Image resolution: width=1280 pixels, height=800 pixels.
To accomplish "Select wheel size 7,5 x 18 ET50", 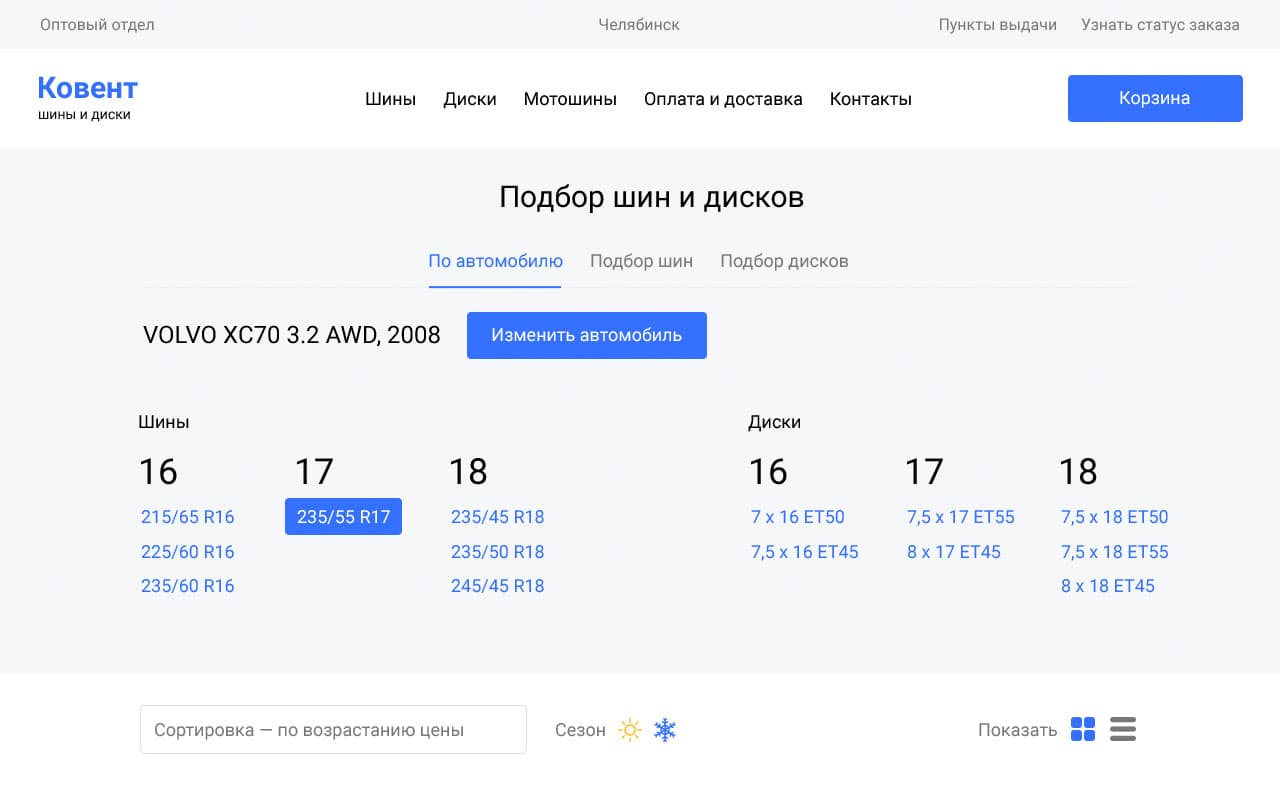I will point(1115,517).
